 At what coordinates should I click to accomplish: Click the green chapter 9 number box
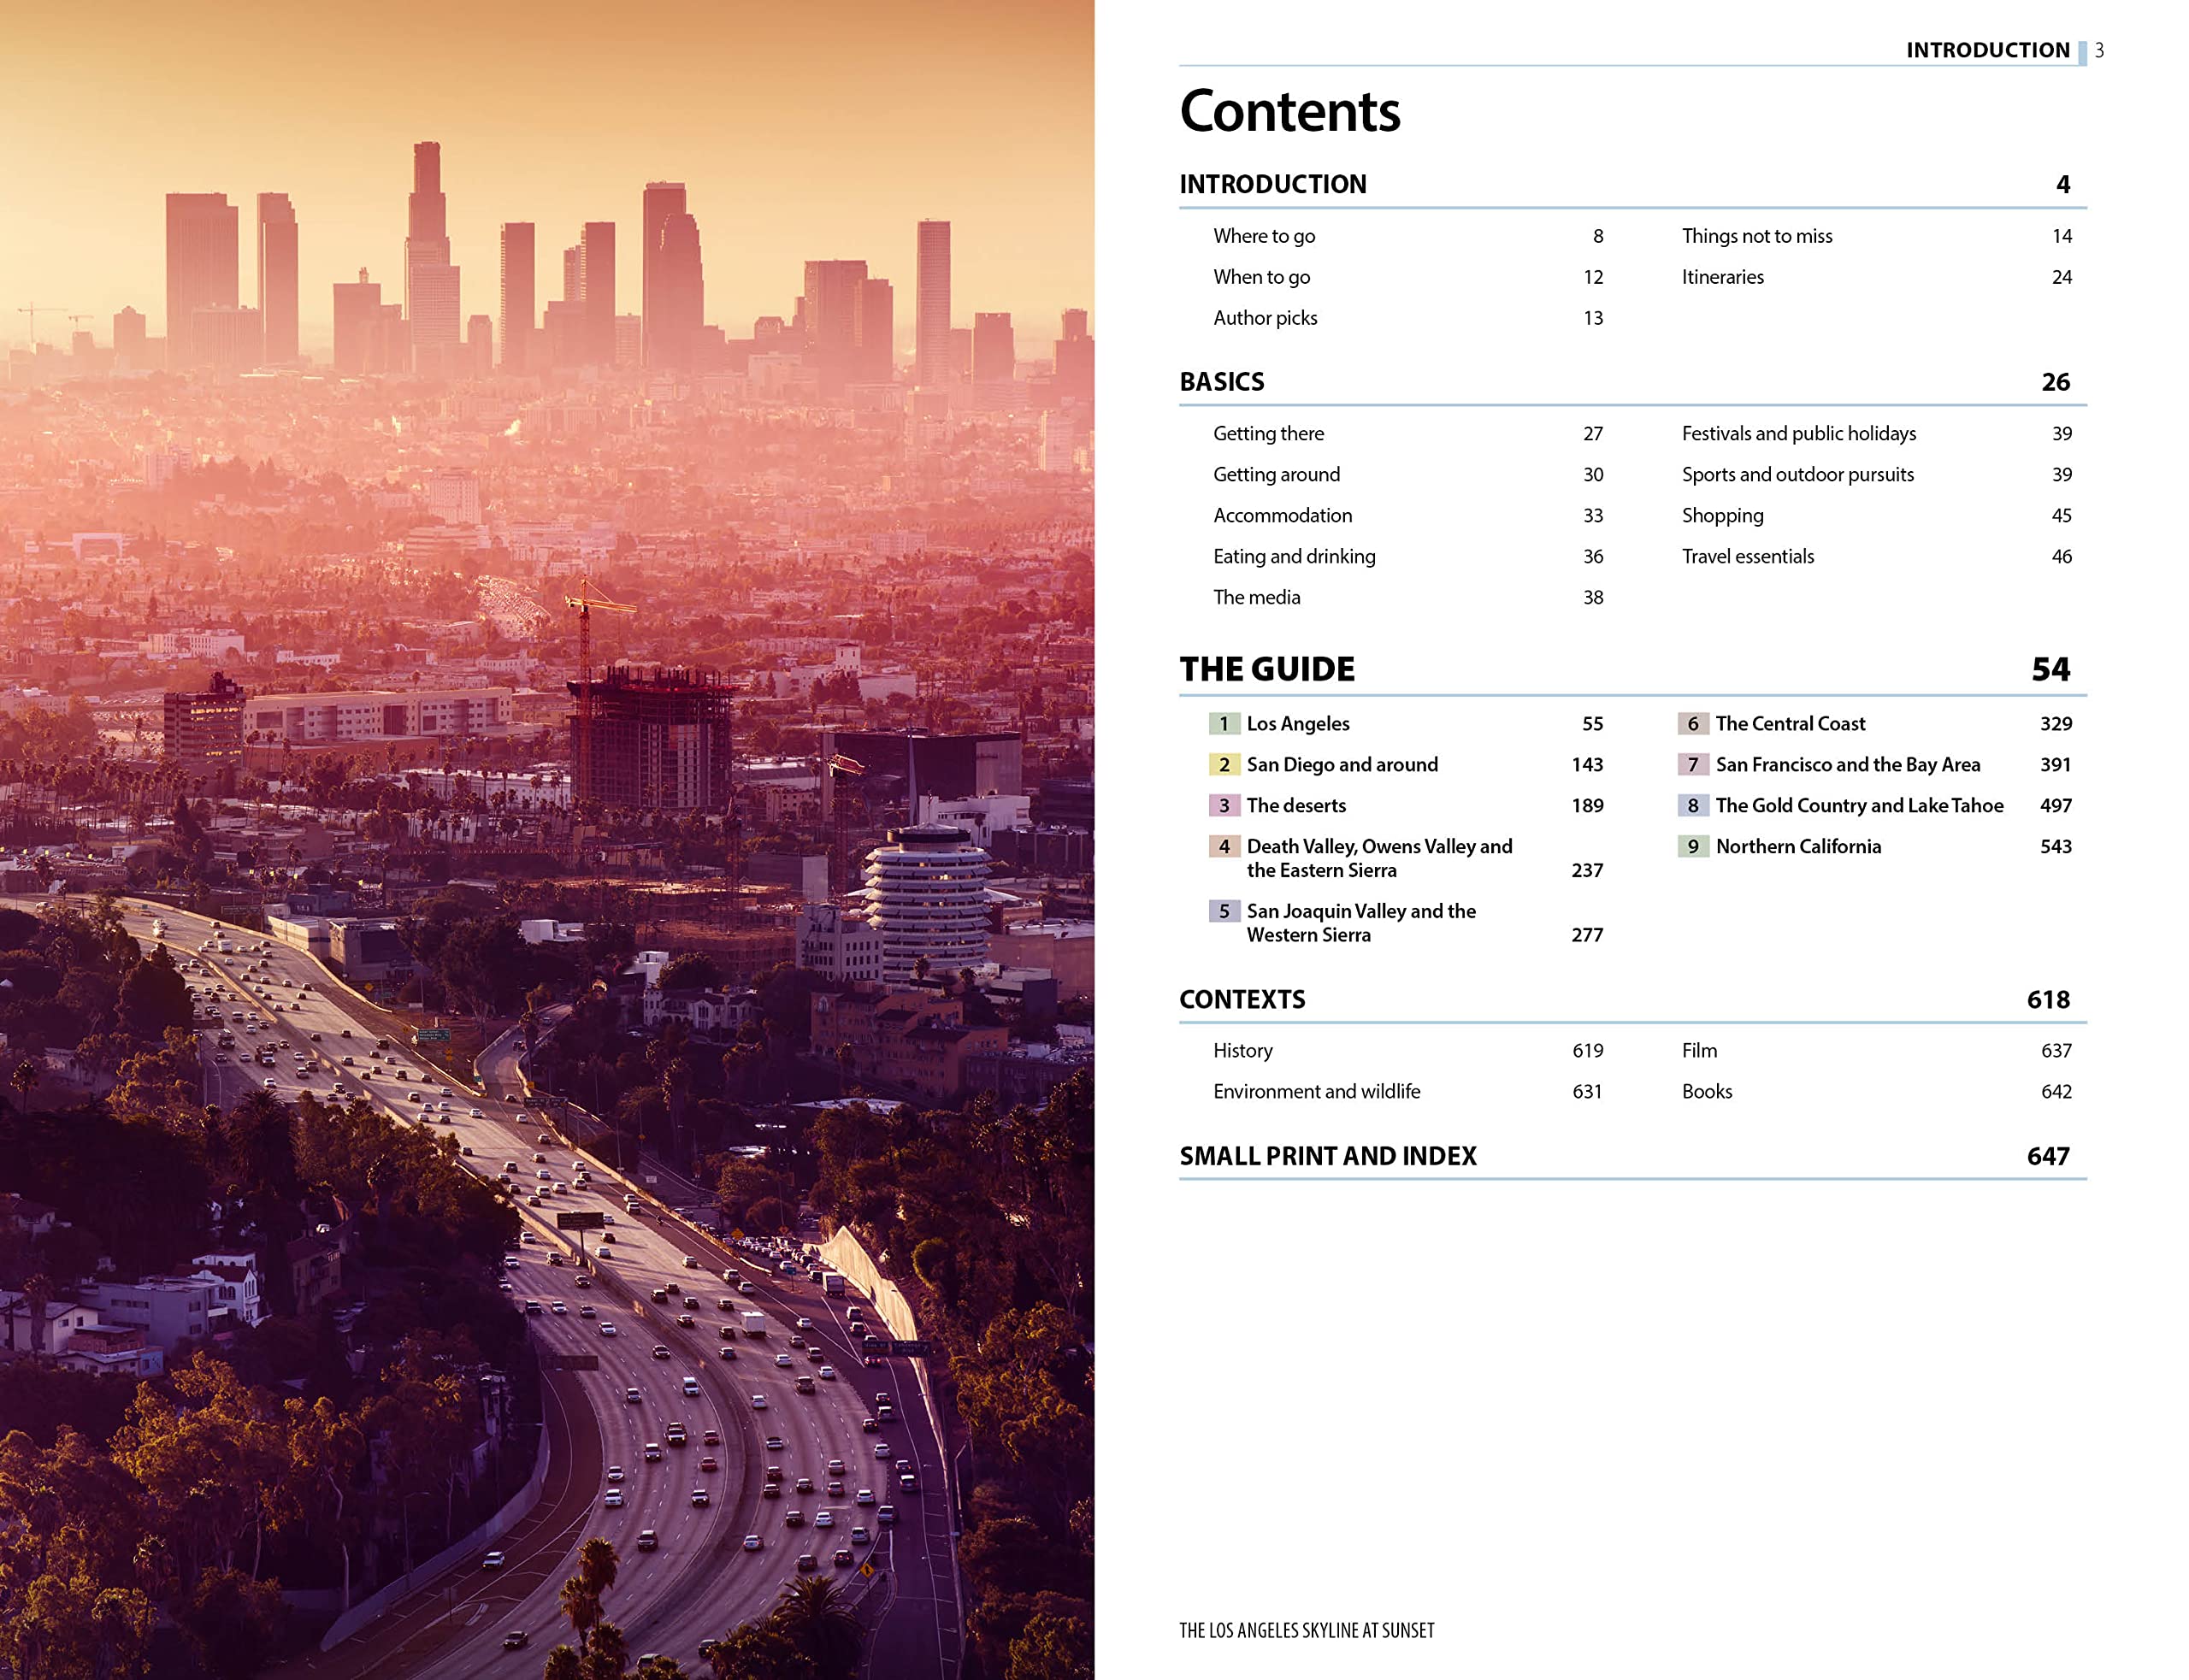[1692, 846]
